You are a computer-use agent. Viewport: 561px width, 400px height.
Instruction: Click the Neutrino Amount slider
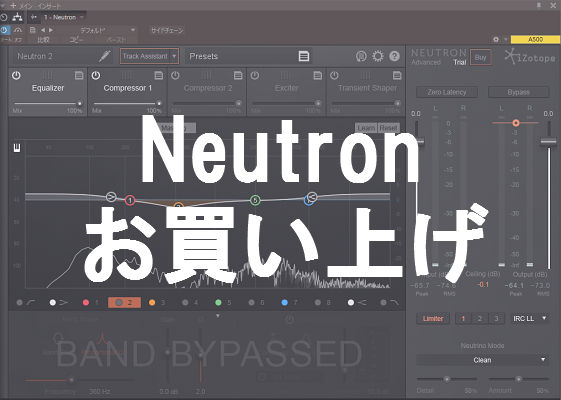[518, 379]
